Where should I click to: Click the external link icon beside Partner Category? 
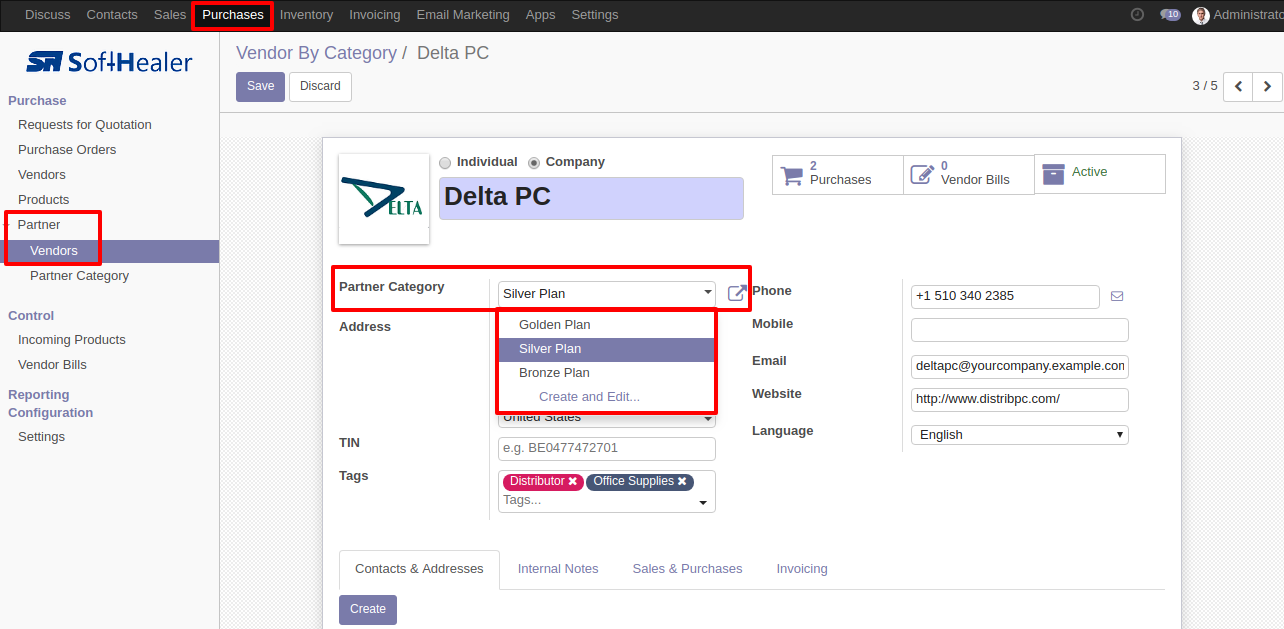point(737,293)
